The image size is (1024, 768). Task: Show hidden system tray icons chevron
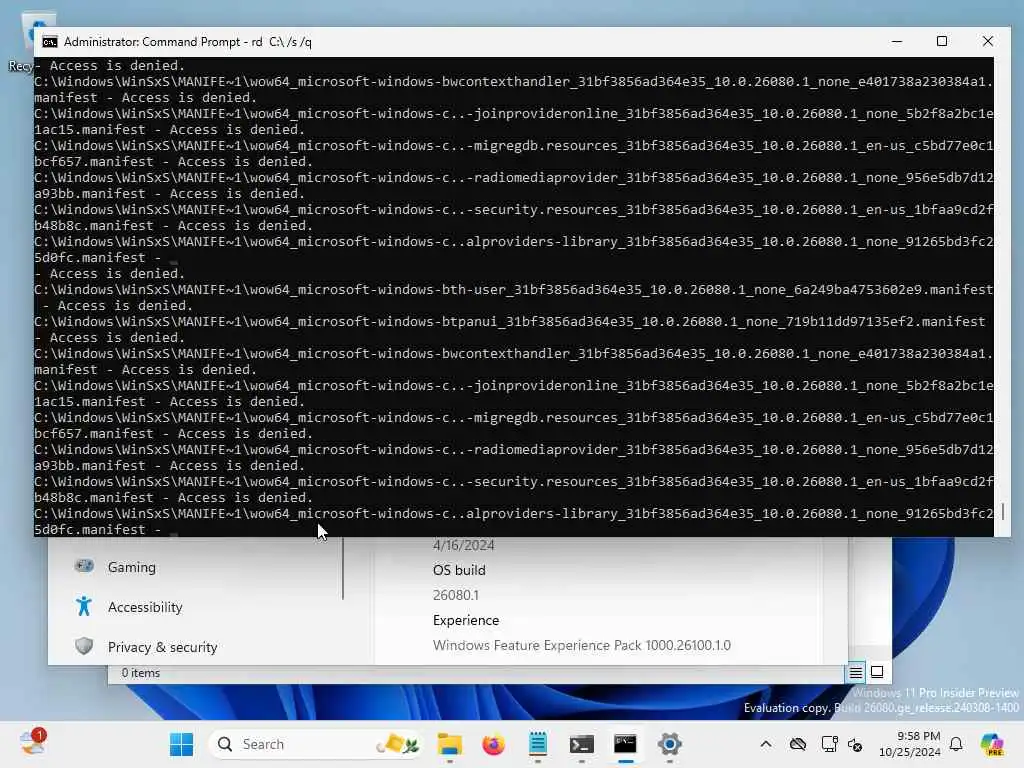click(766, 744)
